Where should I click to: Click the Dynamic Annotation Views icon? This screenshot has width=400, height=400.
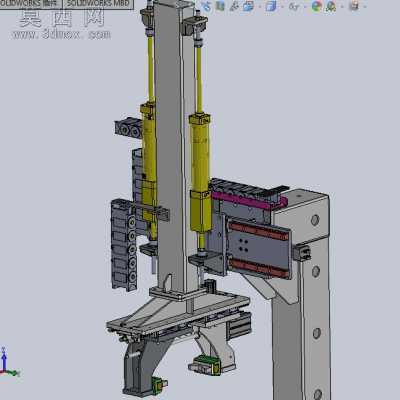pyautogui.click(x=234, y=6)
